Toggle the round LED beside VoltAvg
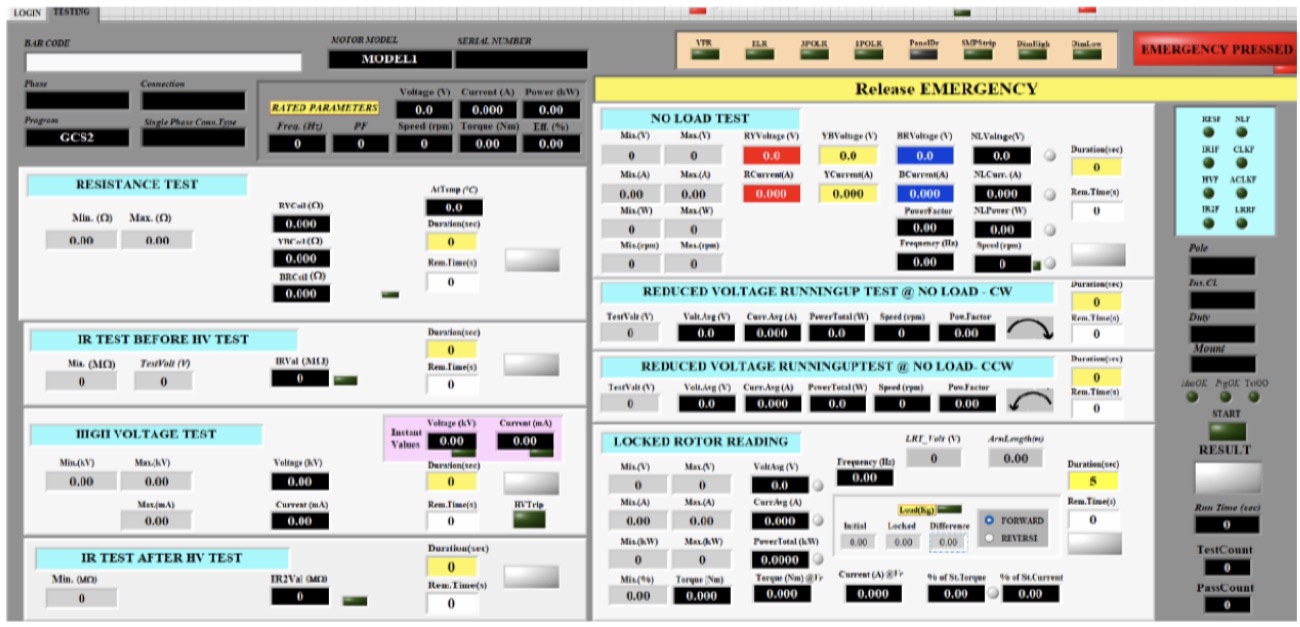 (818, 486)
